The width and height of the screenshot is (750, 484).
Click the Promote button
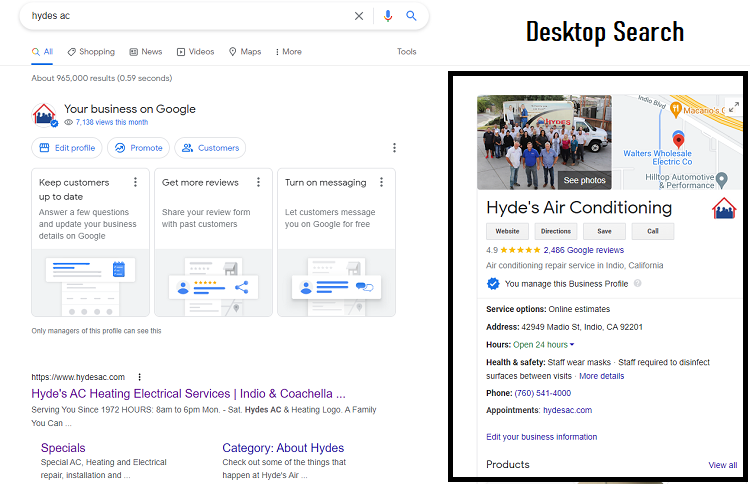138,148
